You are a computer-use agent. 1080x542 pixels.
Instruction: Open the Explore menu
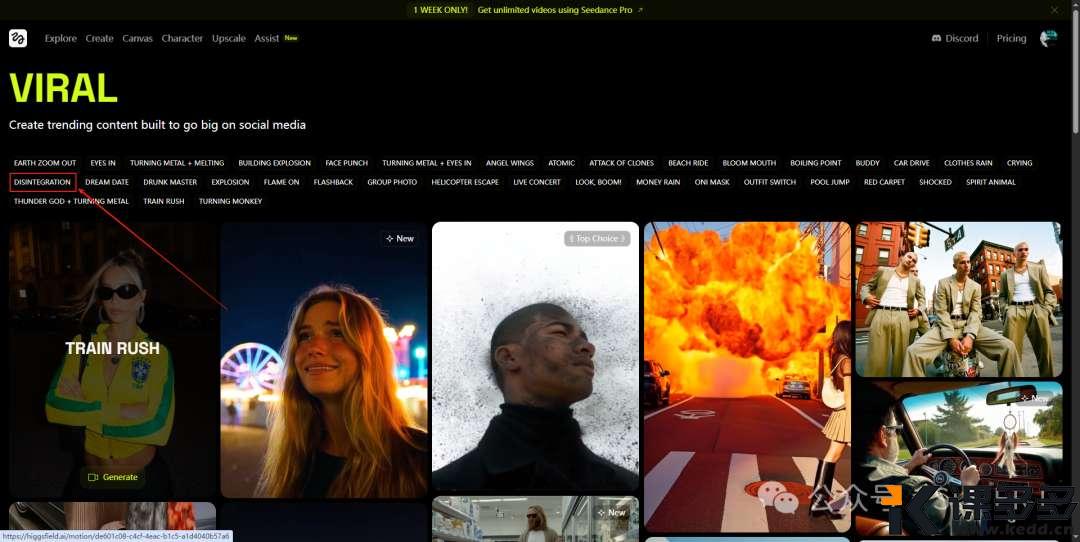[61, 38]
